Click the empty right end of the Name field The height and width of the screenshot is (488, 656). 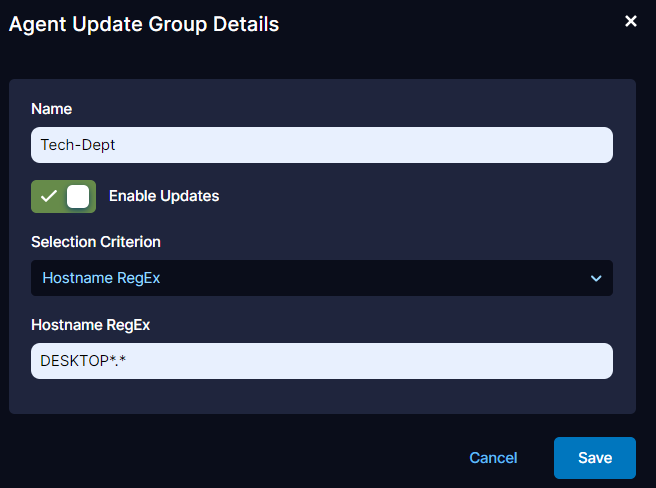tap(560, 145)
